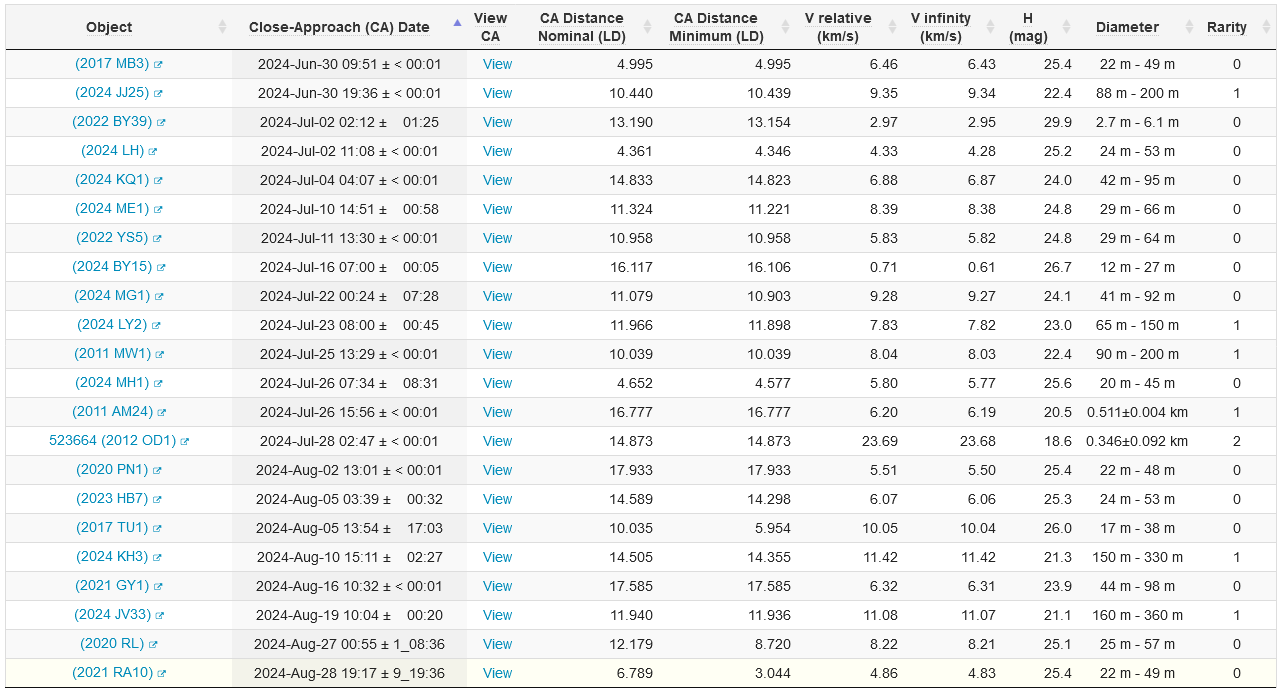1280x696 pixels.
Task: Select diameter 0.346±0.092 km
Action: click(1138, 441)
